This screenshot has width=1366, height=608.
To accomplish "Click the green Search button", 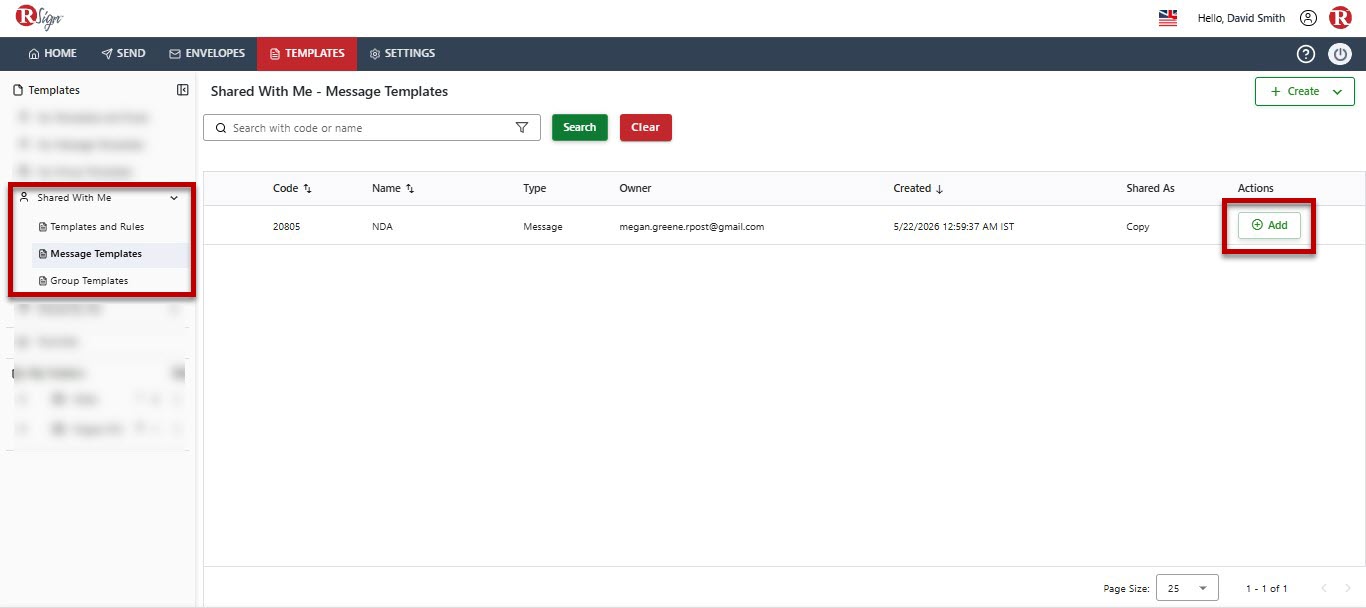I will (x=580, y=127).
